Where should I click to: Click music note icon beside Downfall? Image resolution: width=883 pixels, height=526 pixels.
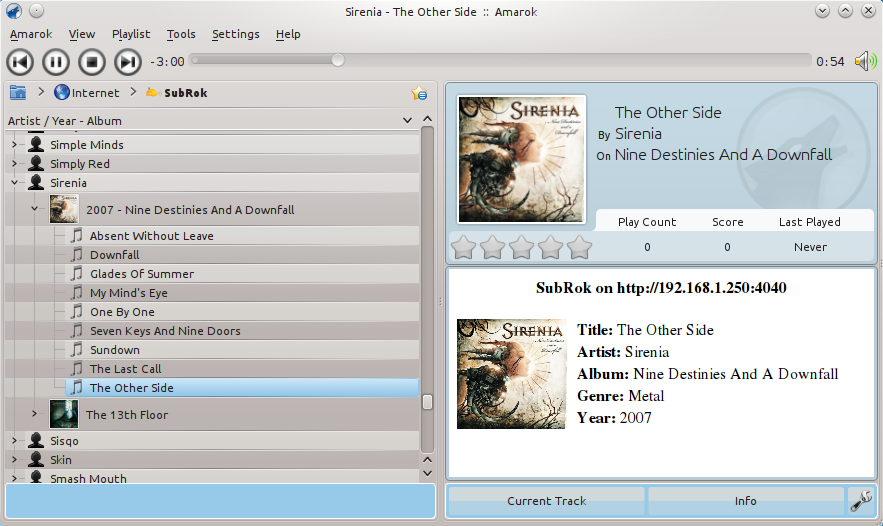coord(77,255)
